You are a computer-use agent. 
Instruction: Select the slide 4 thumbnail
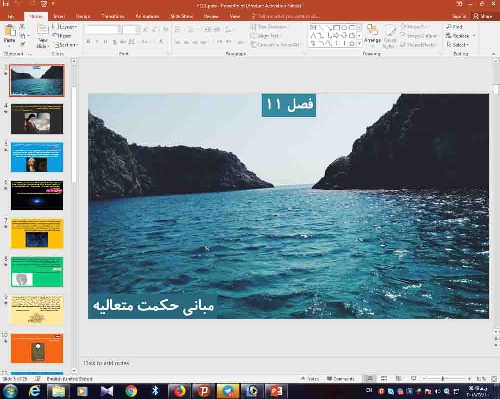click(x=37, y=119)
